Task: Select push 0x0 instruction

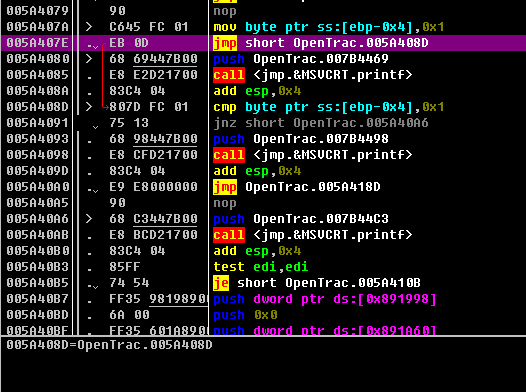Action: [245, 315]
